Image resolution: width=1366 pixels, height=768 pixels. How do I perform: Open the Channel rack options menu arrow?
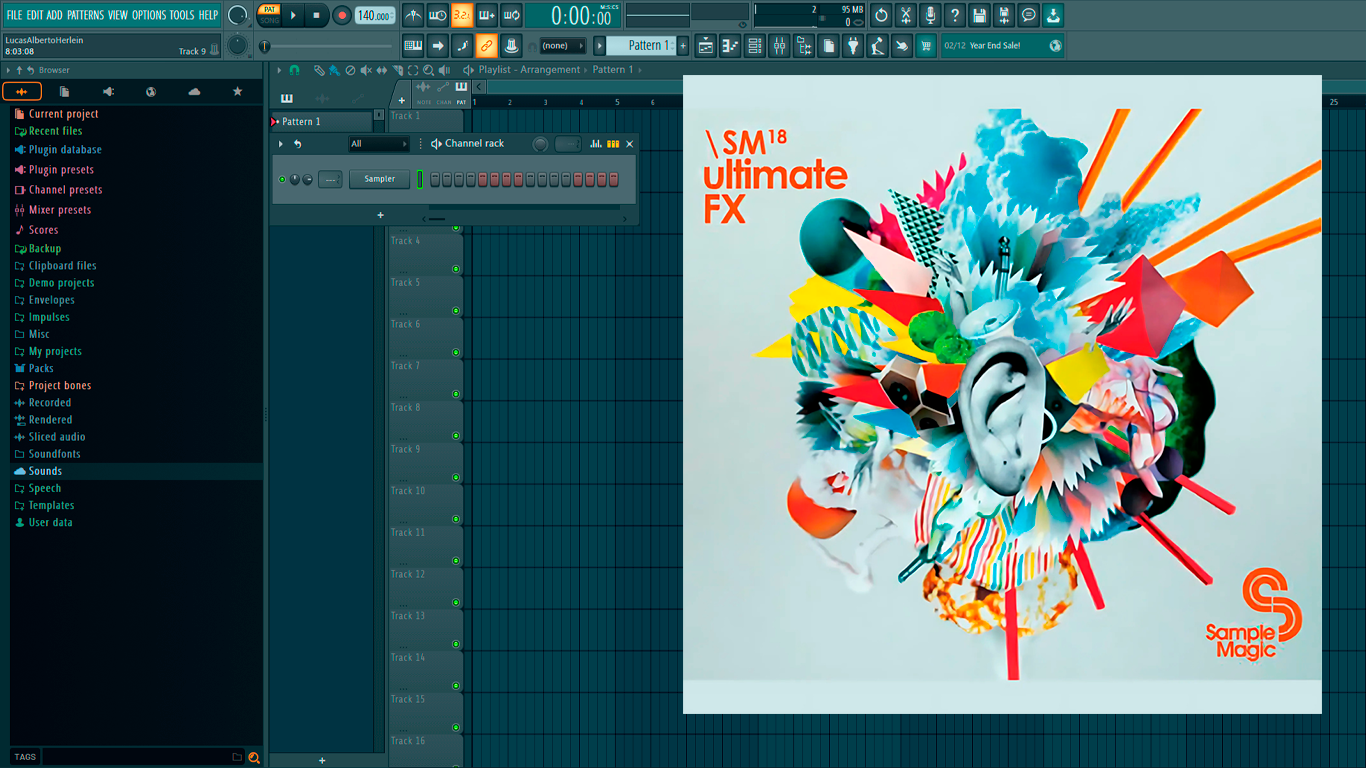tap(281, 144)
